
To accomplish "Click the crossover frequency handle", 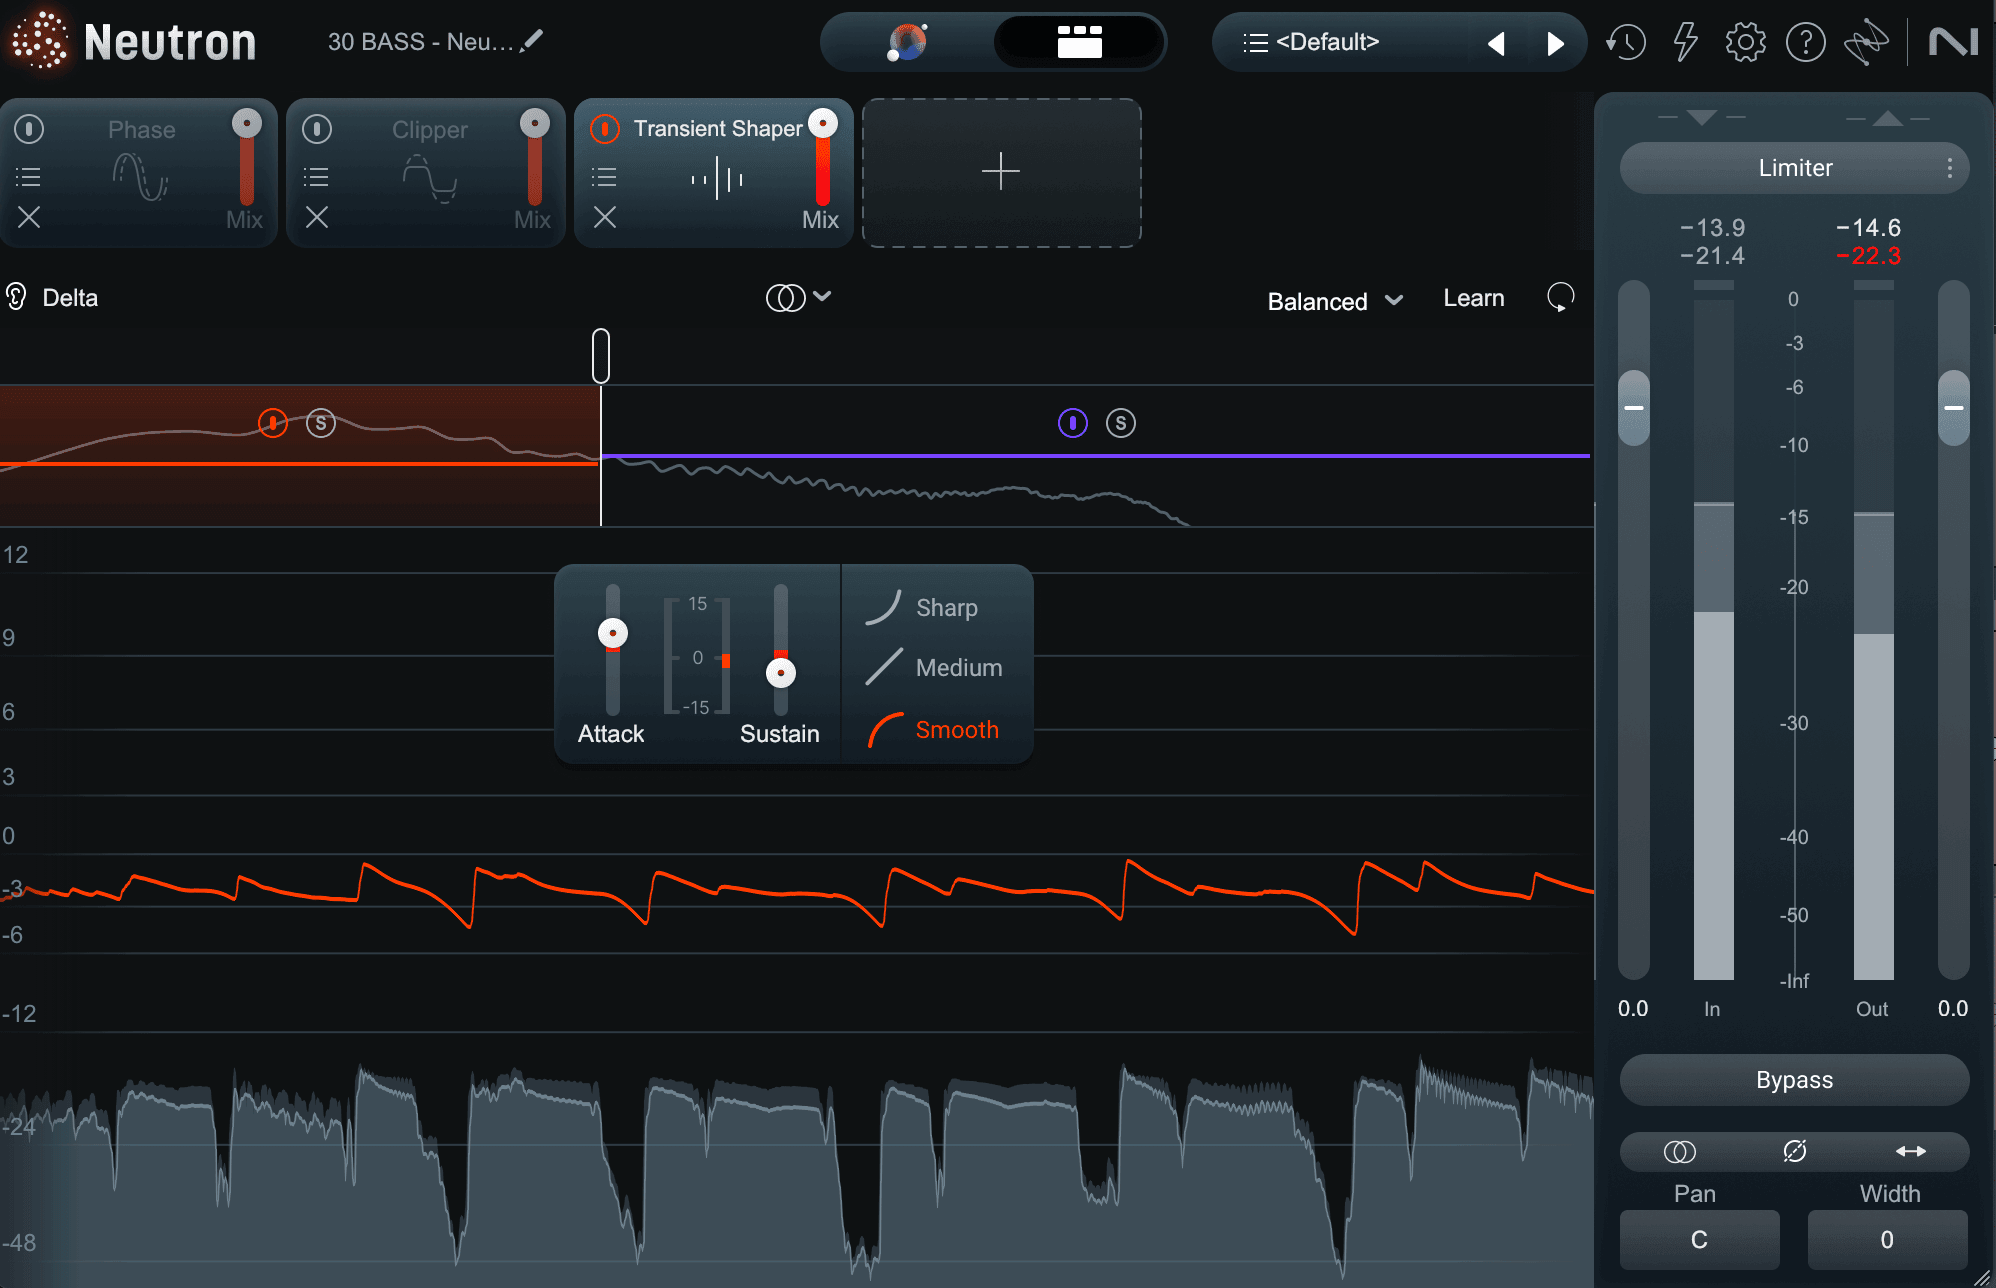I will 601,356.
